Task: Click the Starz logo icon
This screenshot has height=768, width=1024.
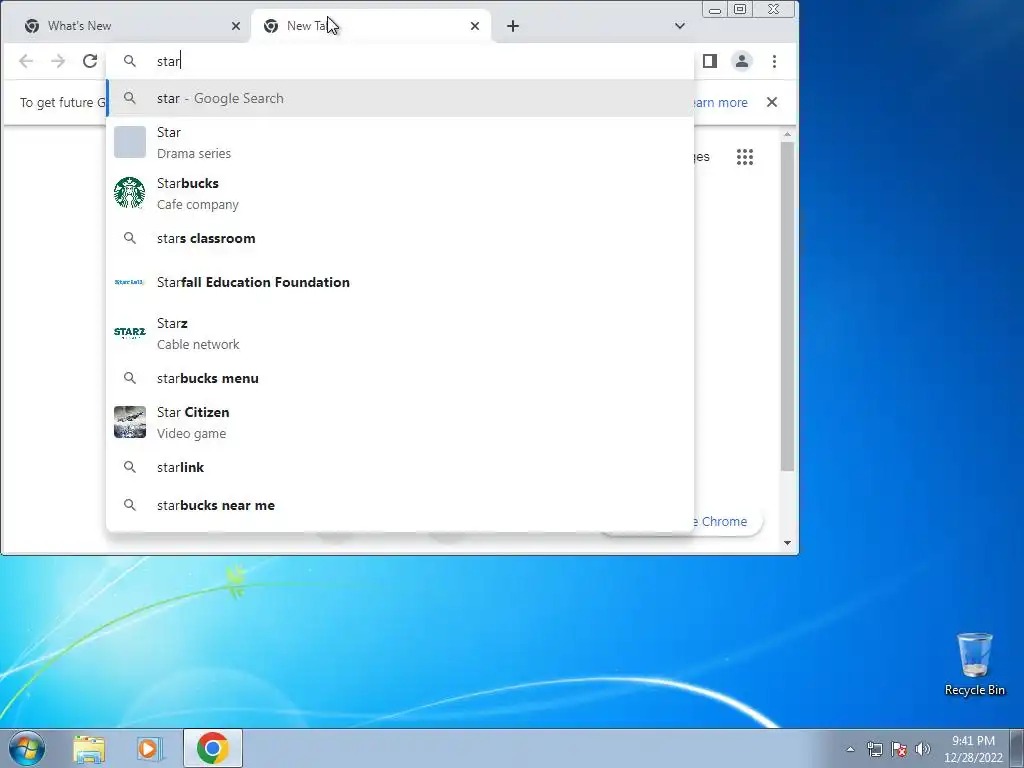Action: click(x=129, y=332)
